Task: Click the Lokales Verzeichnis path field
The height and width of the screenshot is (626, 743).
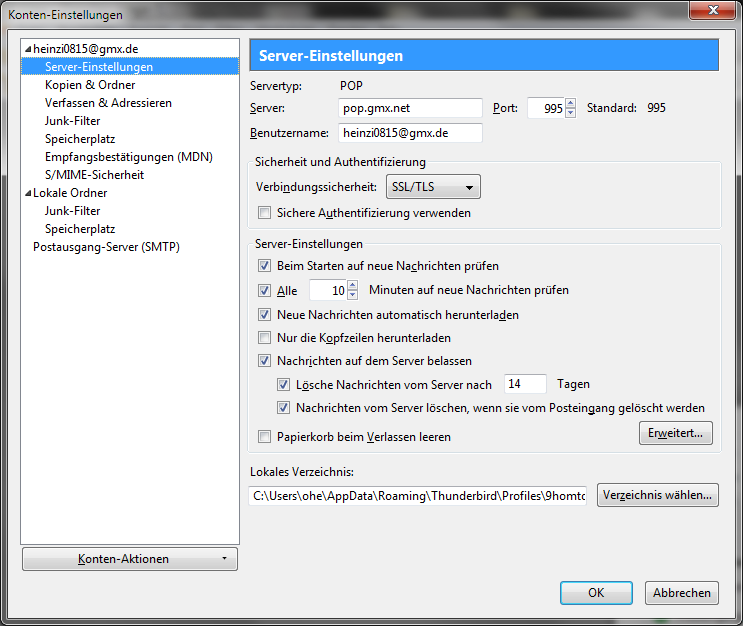Action: [417, 496]
